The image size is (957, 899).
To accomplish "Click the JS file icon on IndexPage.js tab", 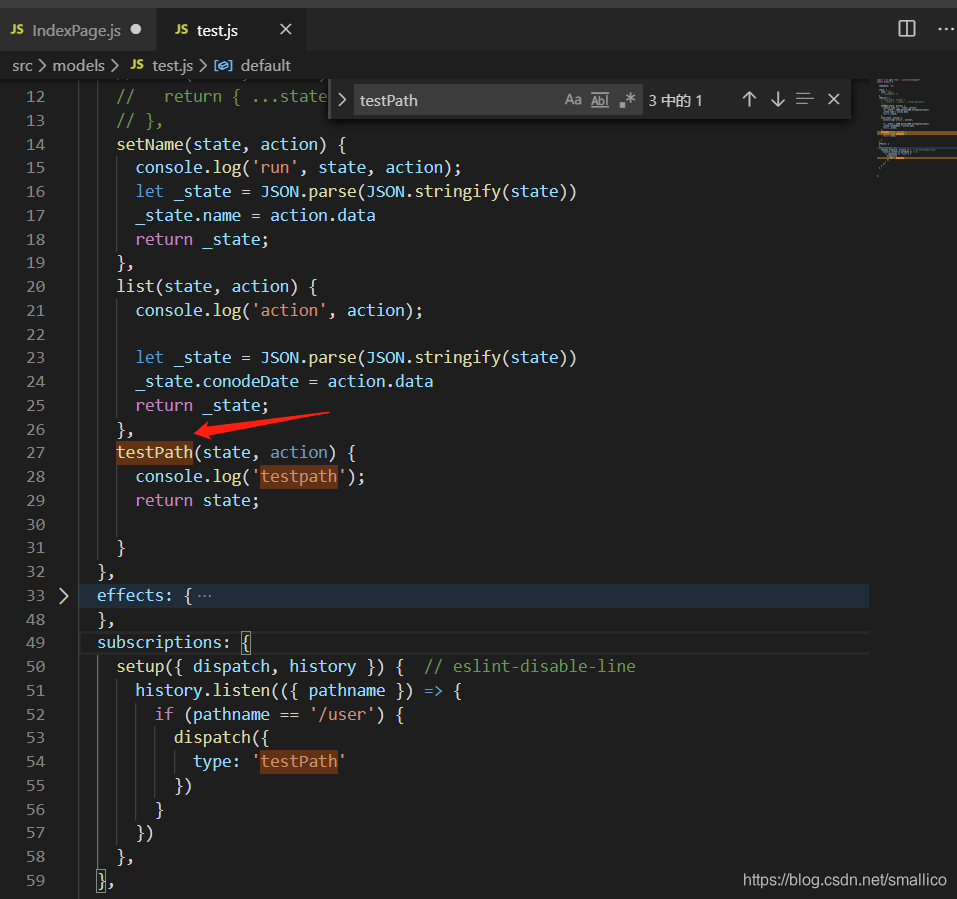I will [x=17, y=29].
